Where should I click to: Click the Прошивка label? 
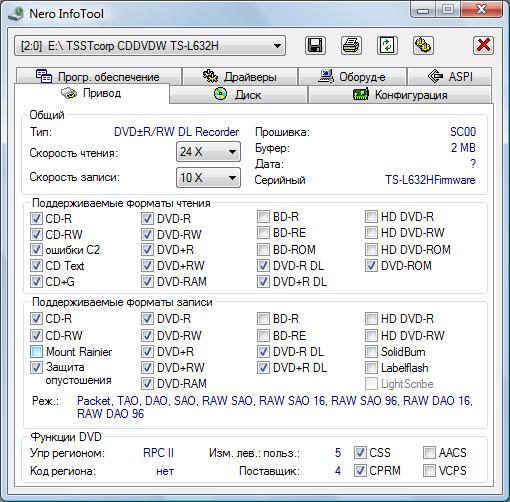coord(282,132)
